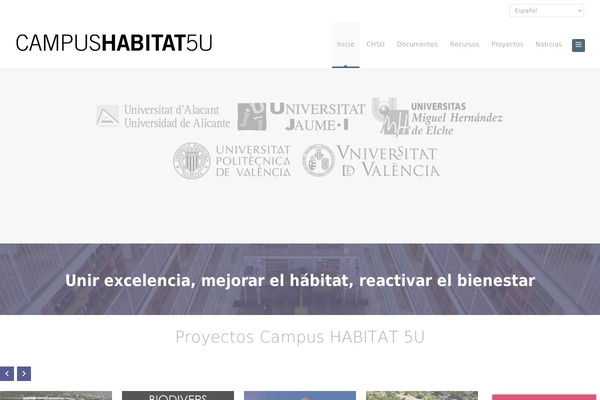Click the Universitat d'Alacant logo
Screen dimensions: 600x400
[163, 116]
